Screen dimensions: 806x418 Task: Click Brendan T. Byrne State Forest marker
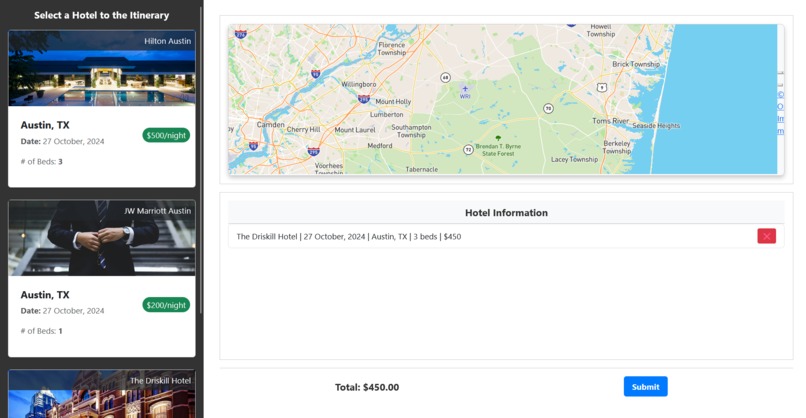(498, 138)
